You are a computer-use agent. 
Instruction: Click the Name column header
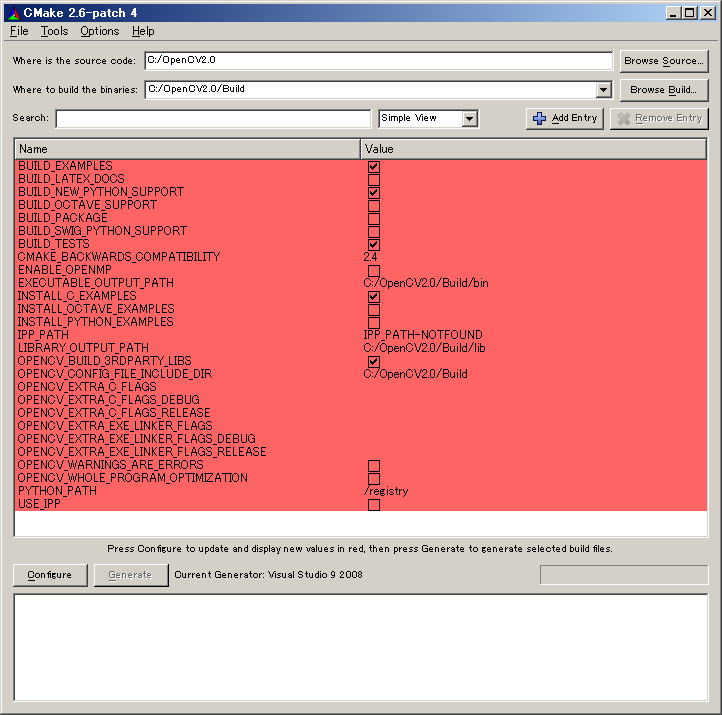[x=187, y=149]
